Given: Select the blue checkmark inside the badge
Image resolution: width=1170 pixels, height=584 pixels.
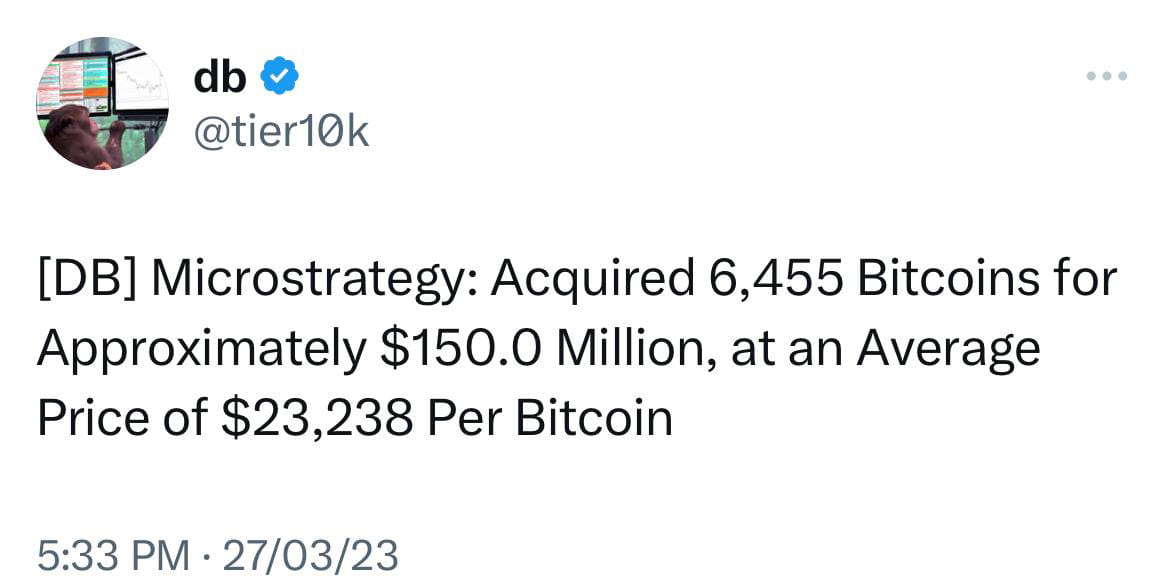Looking at the screenshot, I should pyautogui.click(x=279, y=75).
